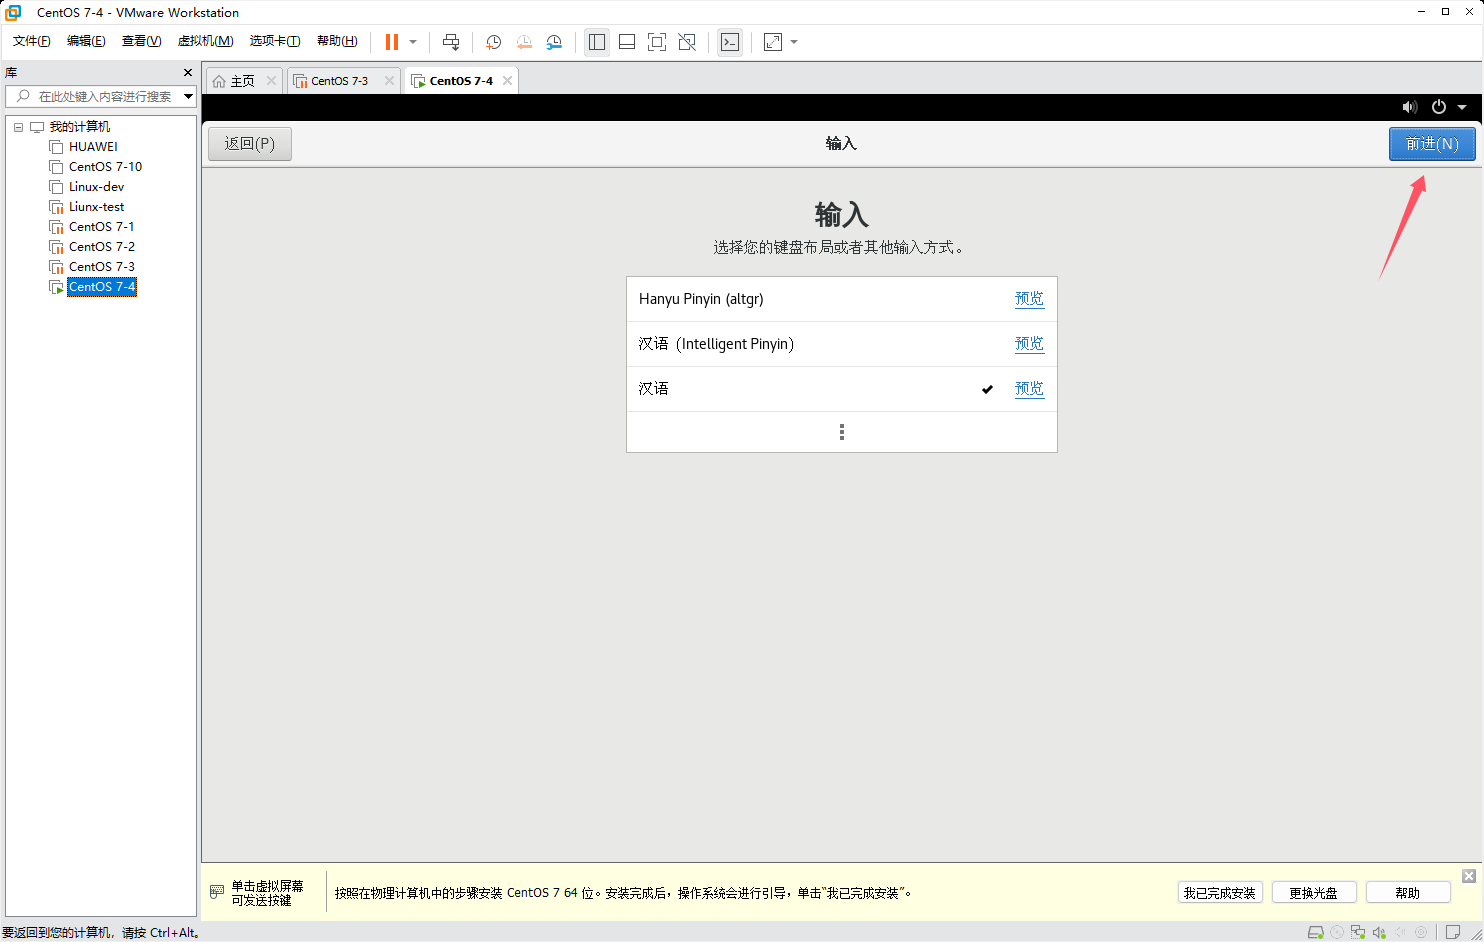The width and height of the screenshot is (1484, 942).
Task: Click the message log status bar icon
Action: pyautogui.click(x=1454, y=932)
